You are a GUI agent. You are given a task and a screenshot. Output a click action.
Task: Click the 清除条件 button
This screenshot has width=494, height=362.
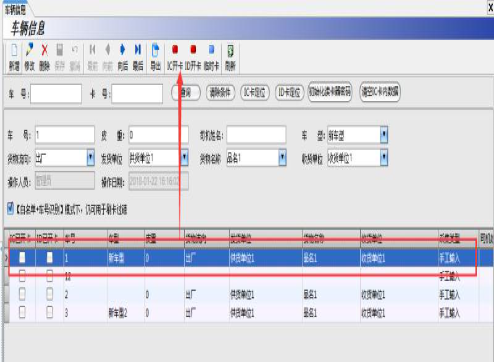coord(220,92)
